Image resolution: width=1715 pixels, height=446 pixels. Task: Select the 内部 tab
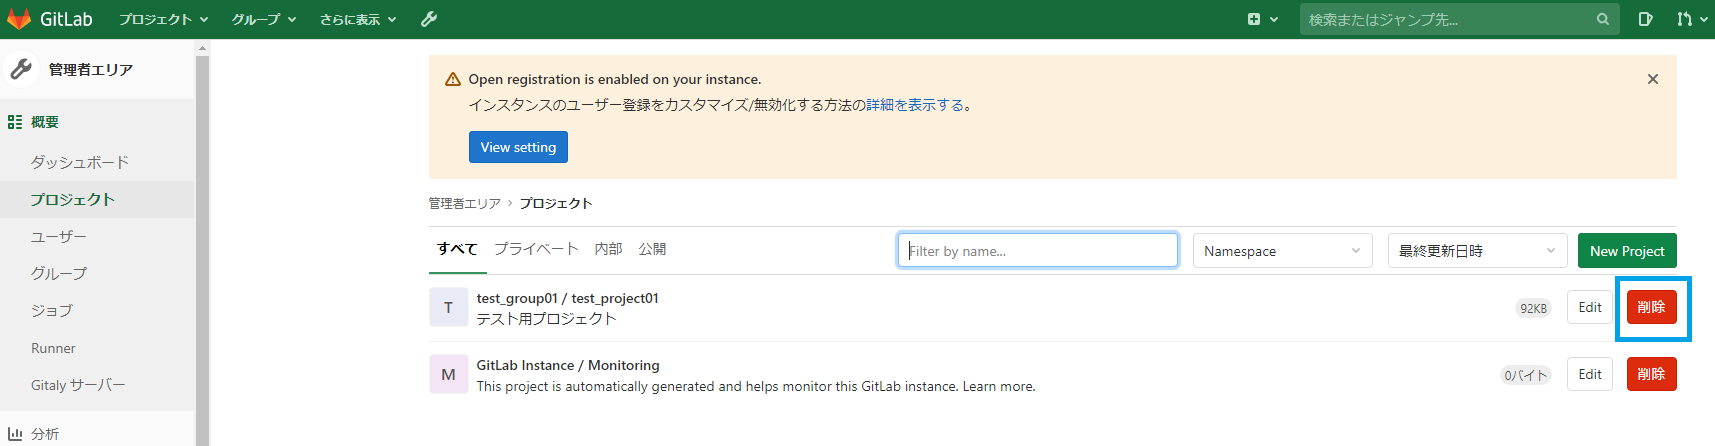608,249
